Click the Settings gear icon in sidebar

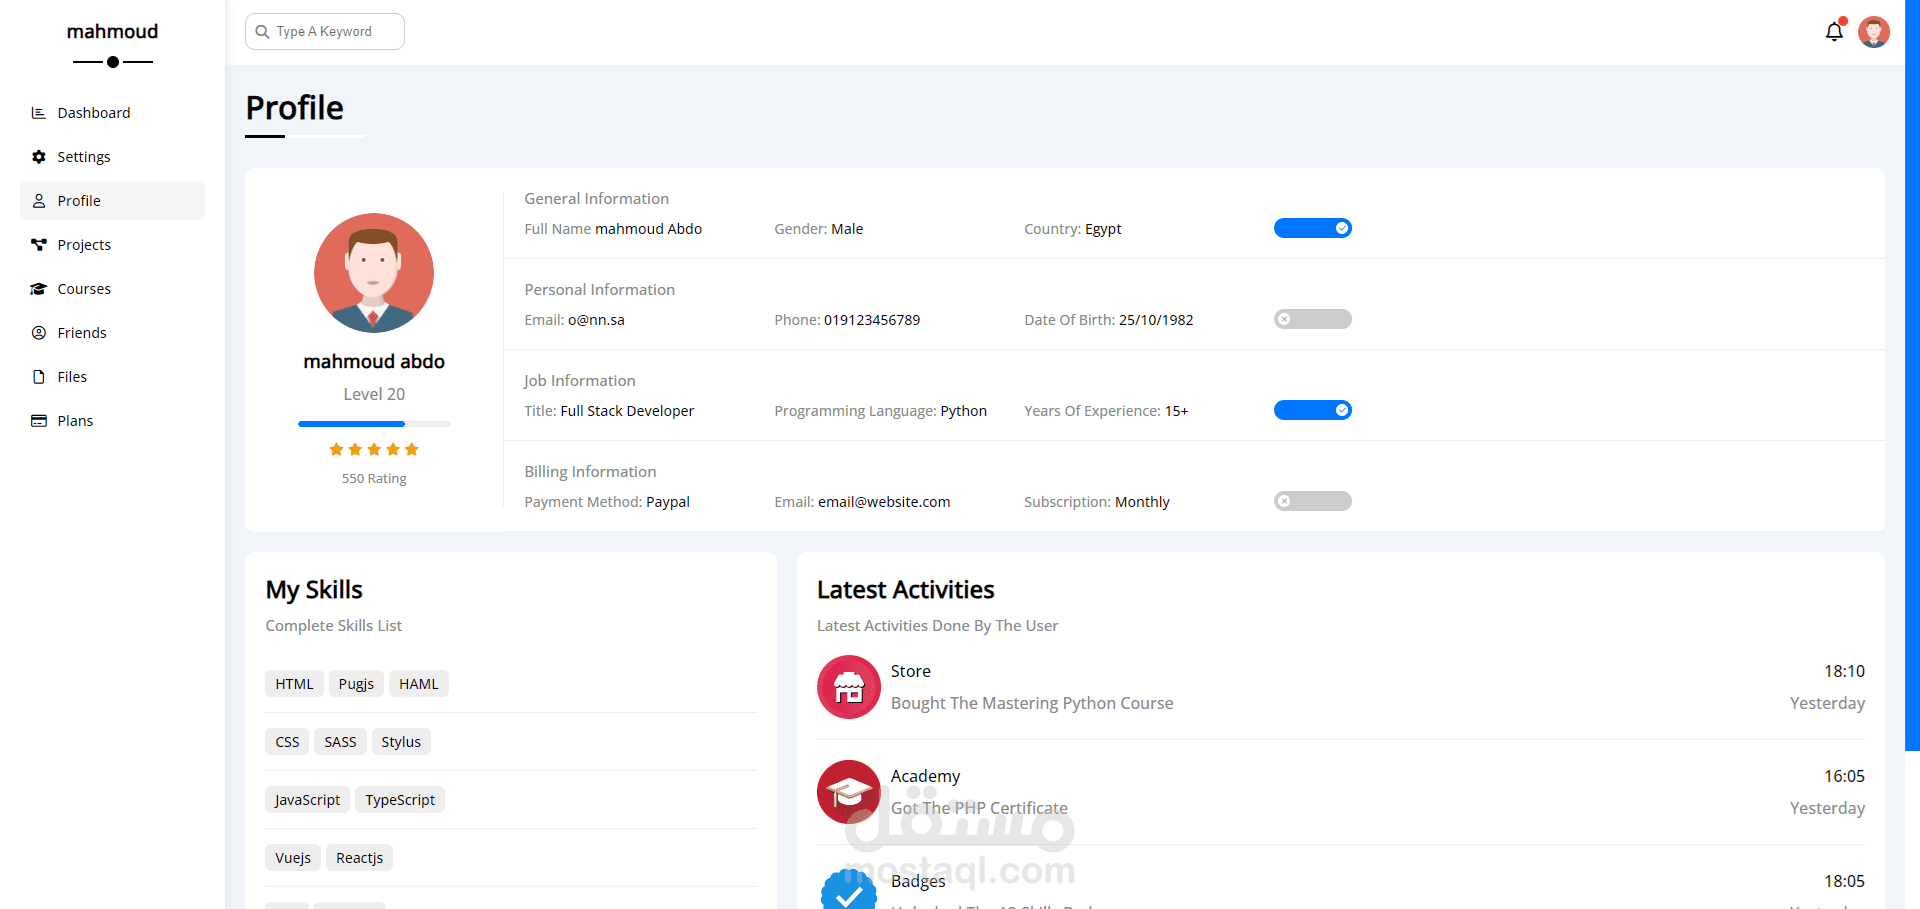coord(38,157)
